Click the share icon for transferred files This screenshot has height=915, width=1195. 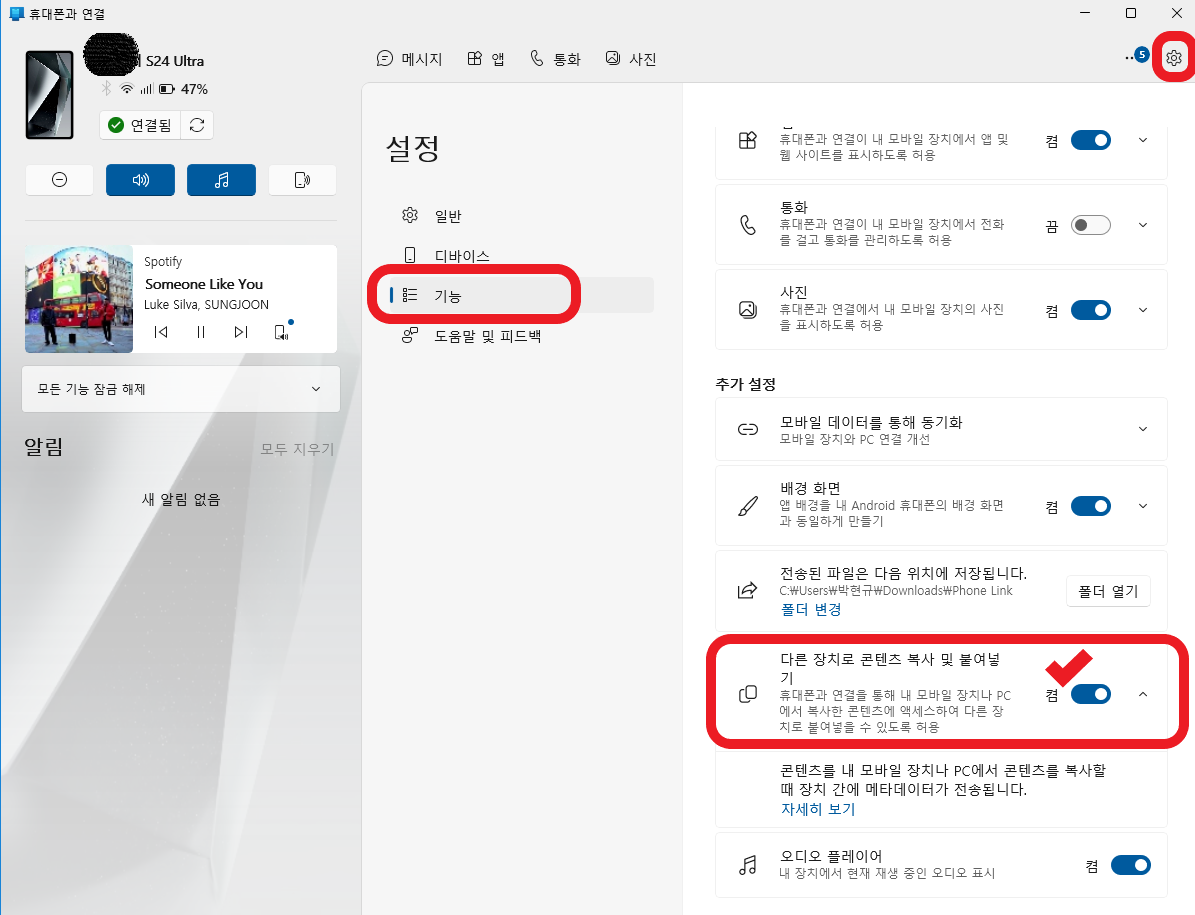pyautogui.click(x=748, y=590)
